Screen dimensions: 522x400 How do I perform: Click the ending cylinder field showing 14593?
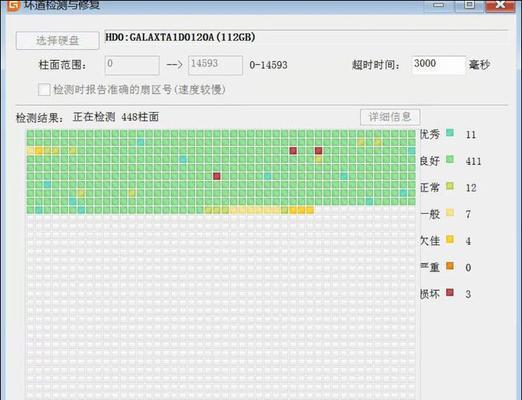[x=216, y=65]
